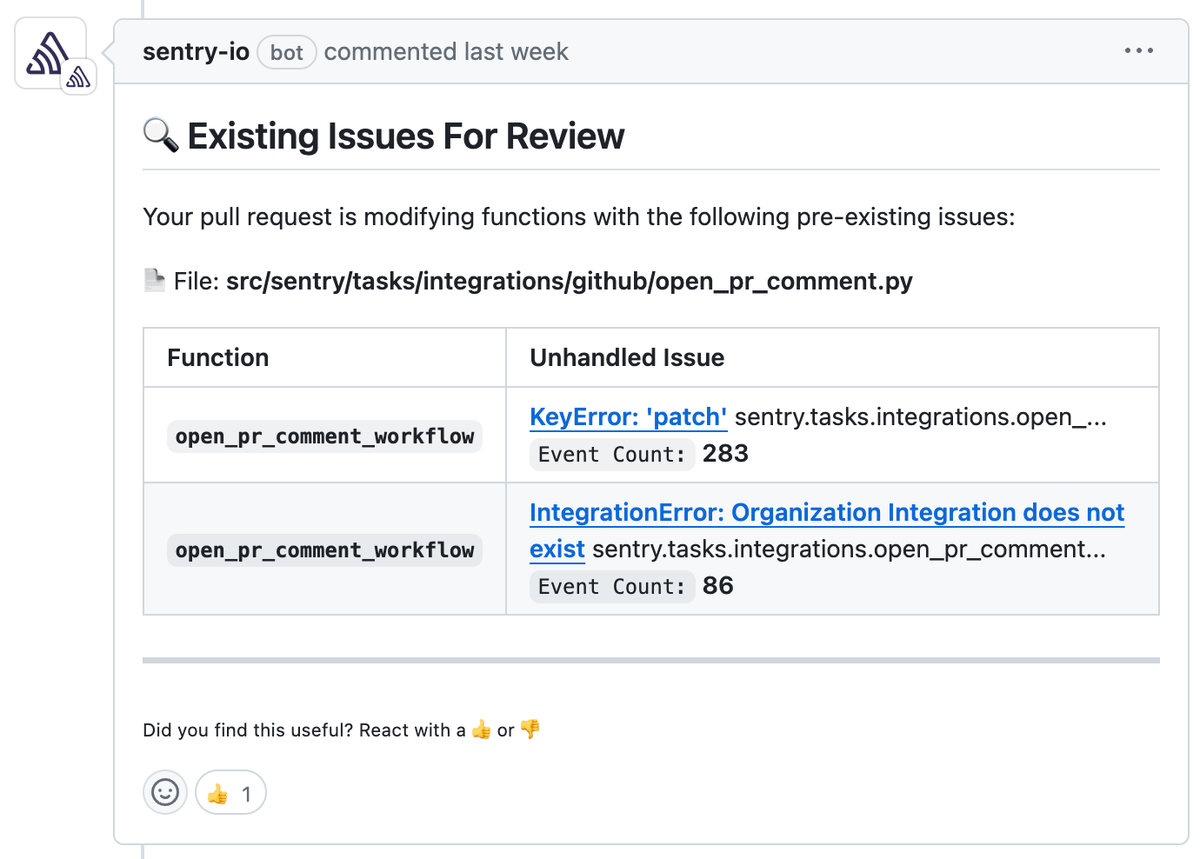Click the page emoji beside 'File:'
The height and width of the screenshot is (859, 1200).
[154, 281]
